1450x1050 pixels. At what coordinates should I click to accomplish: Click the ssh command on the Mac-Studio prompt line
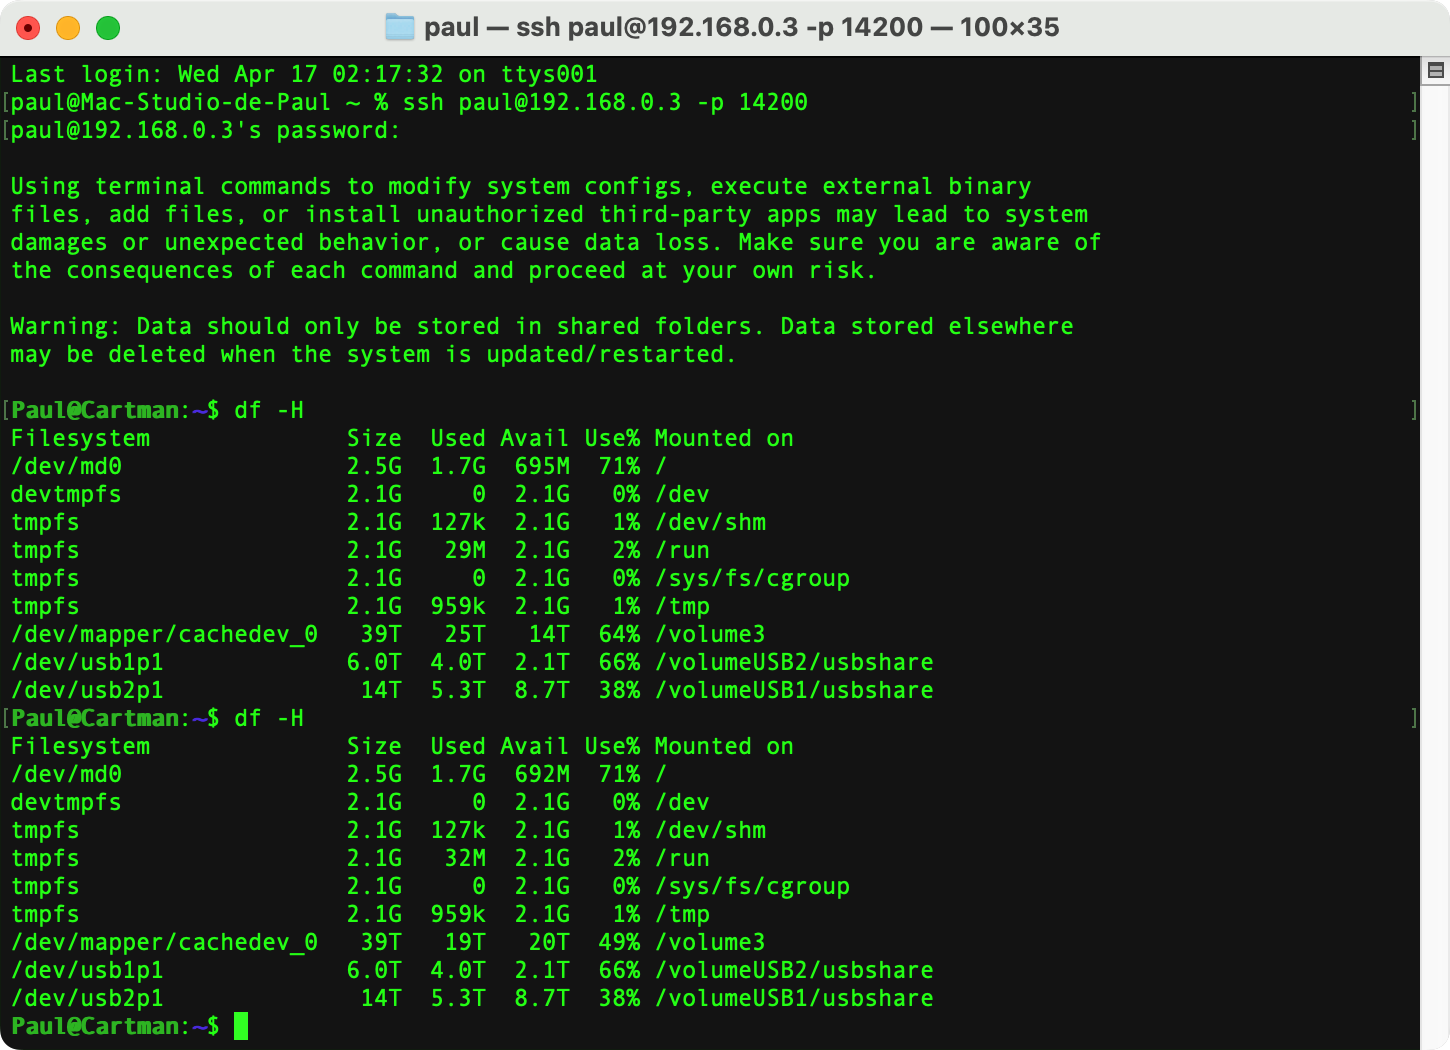(x=604, y=102)
